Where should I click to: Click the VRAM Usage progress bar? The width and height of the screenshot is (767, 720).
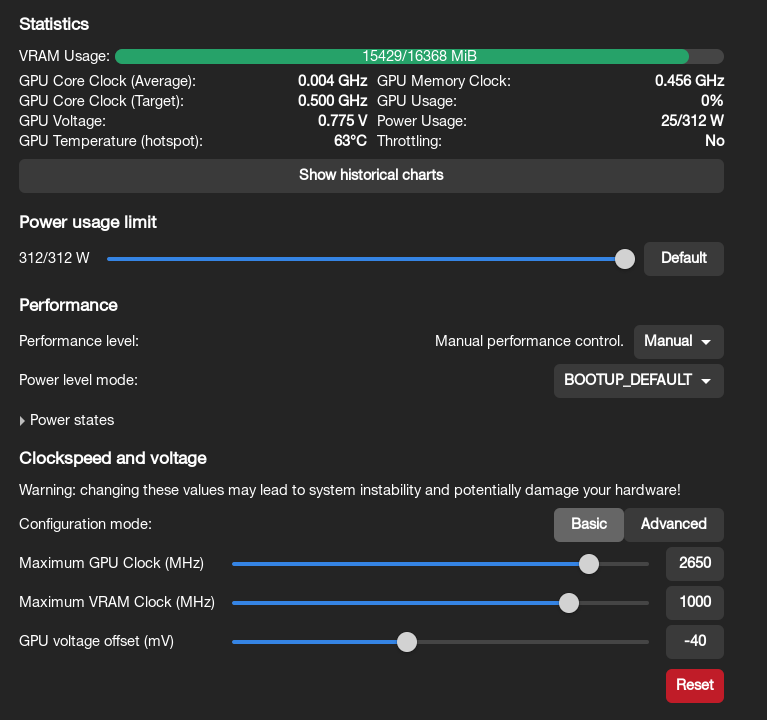pyautogui.click(x=419, y=56)
